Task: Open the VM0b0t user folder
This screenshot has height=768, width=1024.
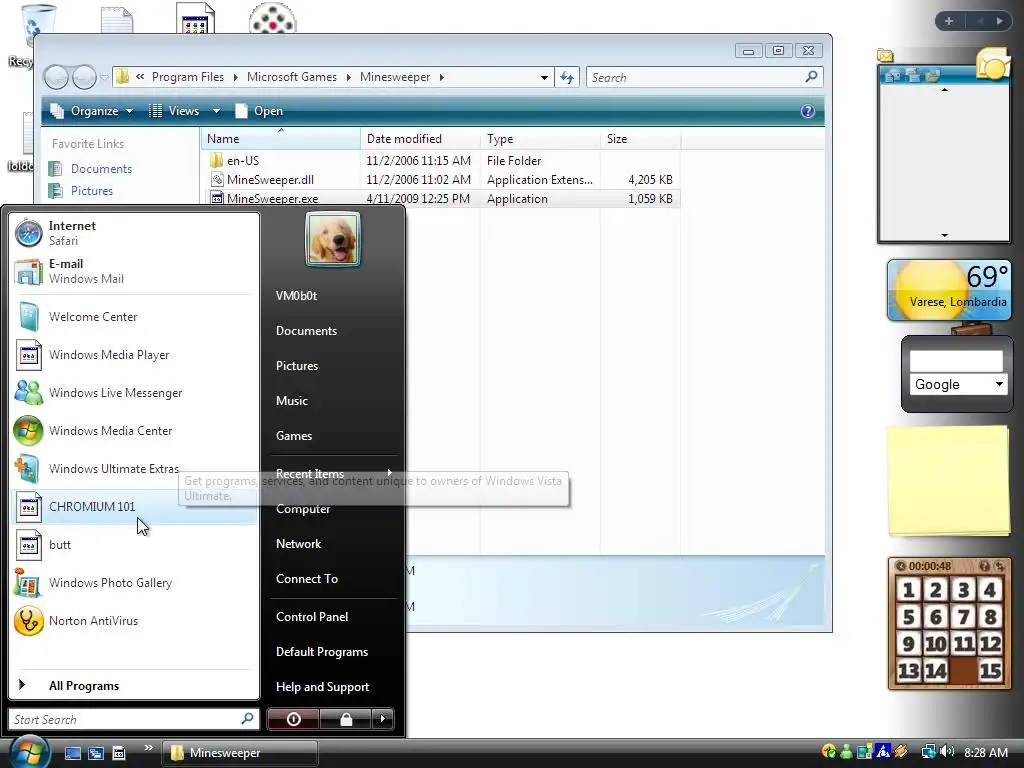Action: (334, 296)
